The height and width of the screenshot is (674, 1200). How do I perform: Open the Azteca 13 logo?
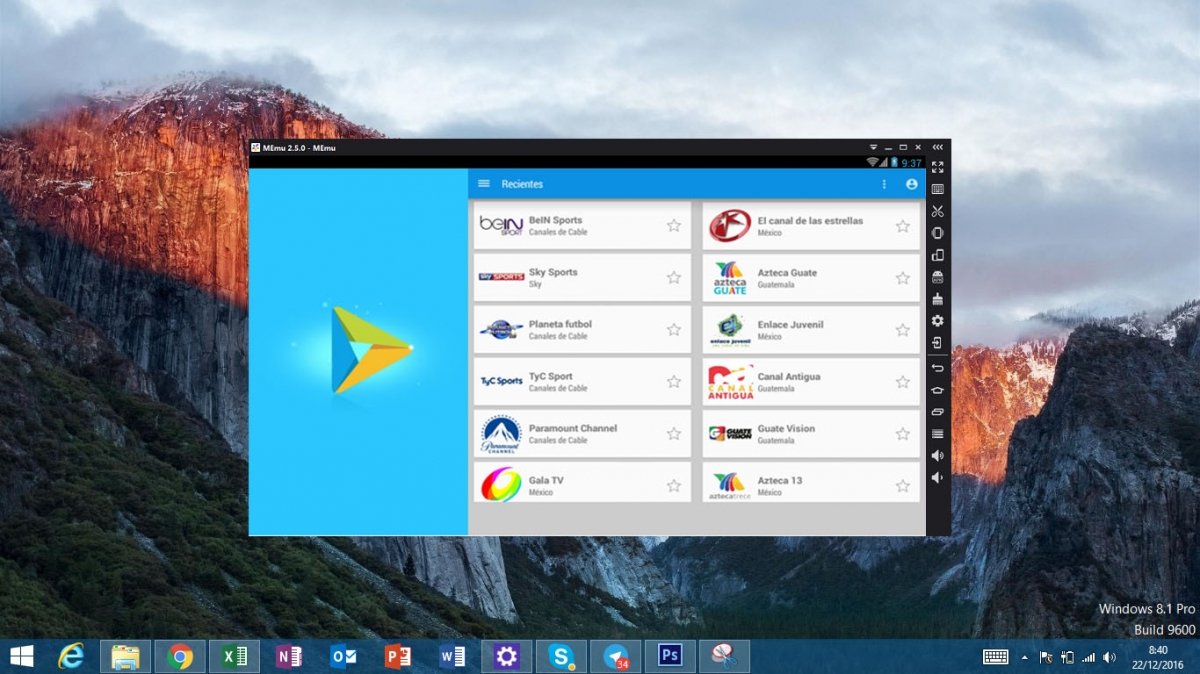[x=730, y=486]
